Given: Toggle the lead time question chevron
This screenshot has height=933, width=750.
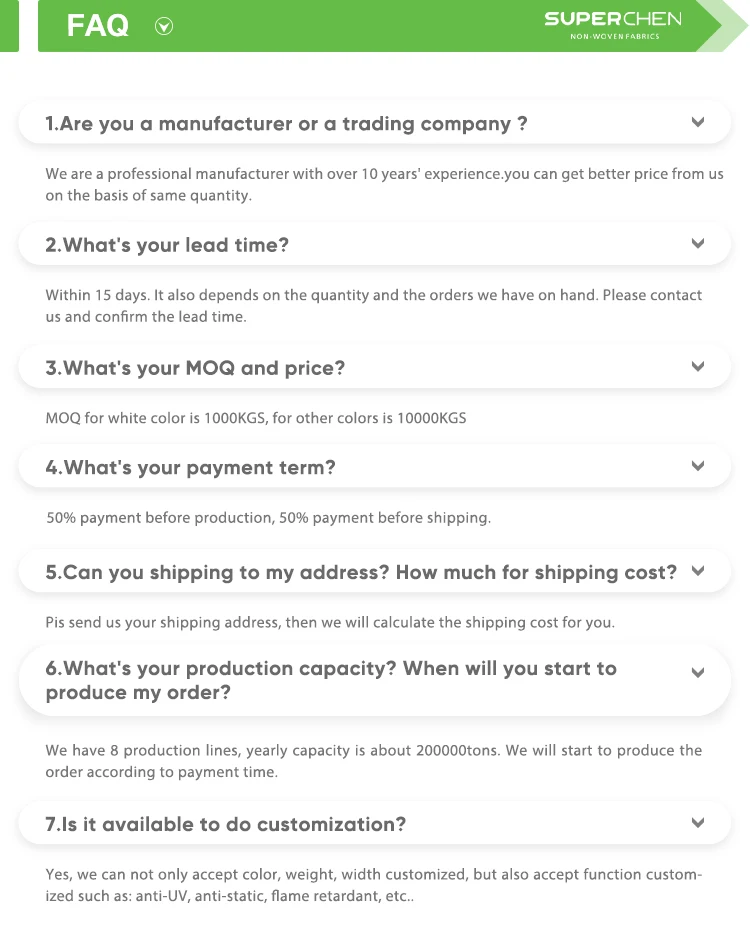Looking at the screenshot, I should (698, 243).
